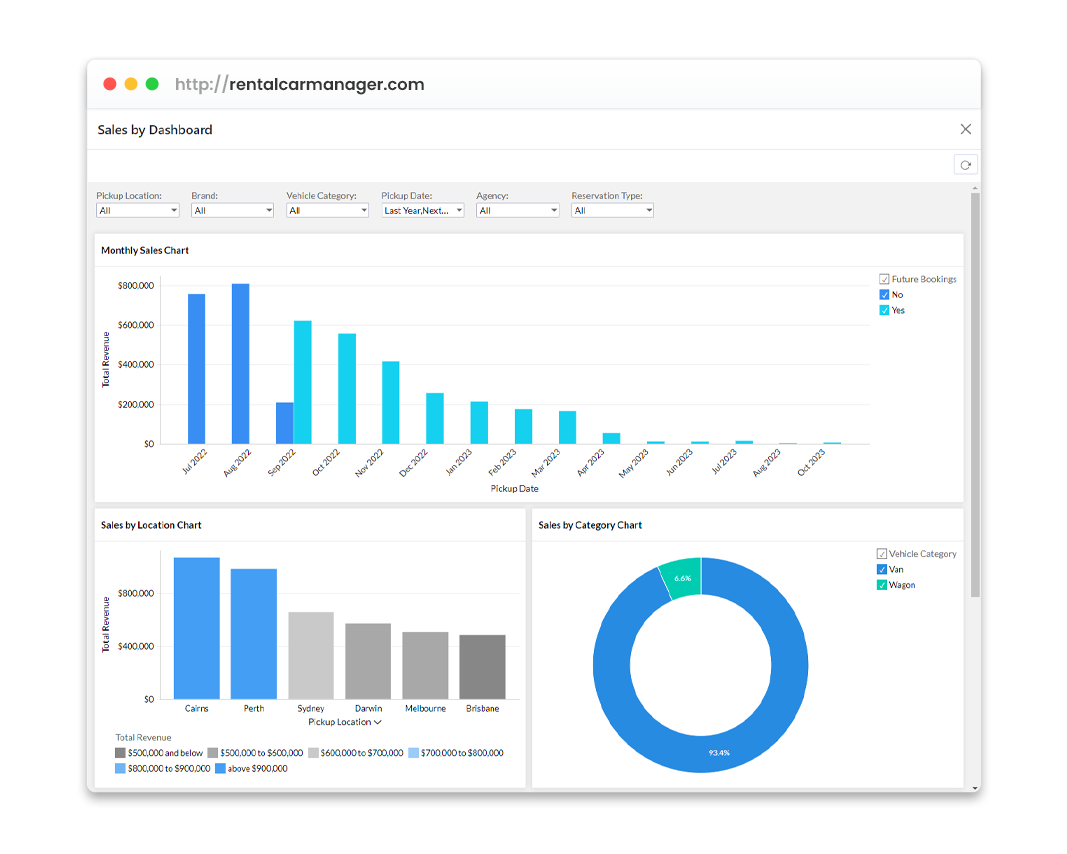Uncheck the "Yes" series in Monthly Sales legend

pos(883,309)
